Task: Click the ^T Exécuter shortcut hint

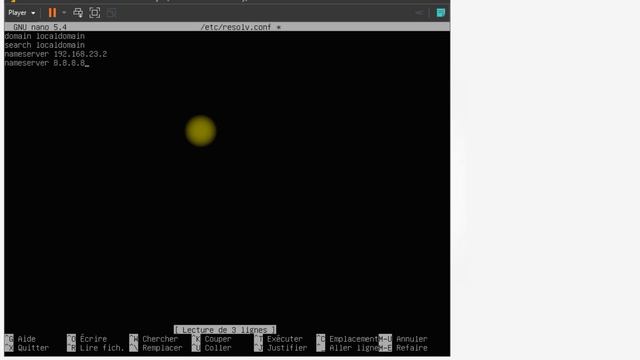Action: (278, 339)
